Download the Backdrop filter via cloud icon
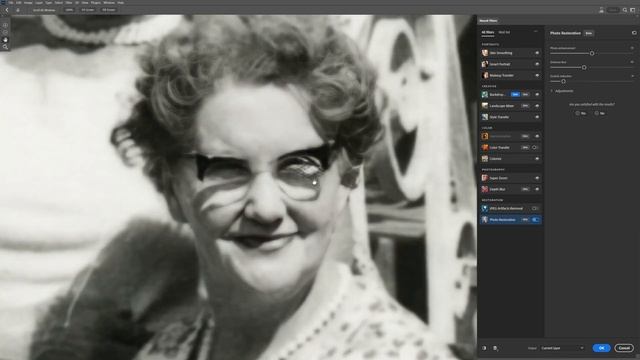 point(537,95)
